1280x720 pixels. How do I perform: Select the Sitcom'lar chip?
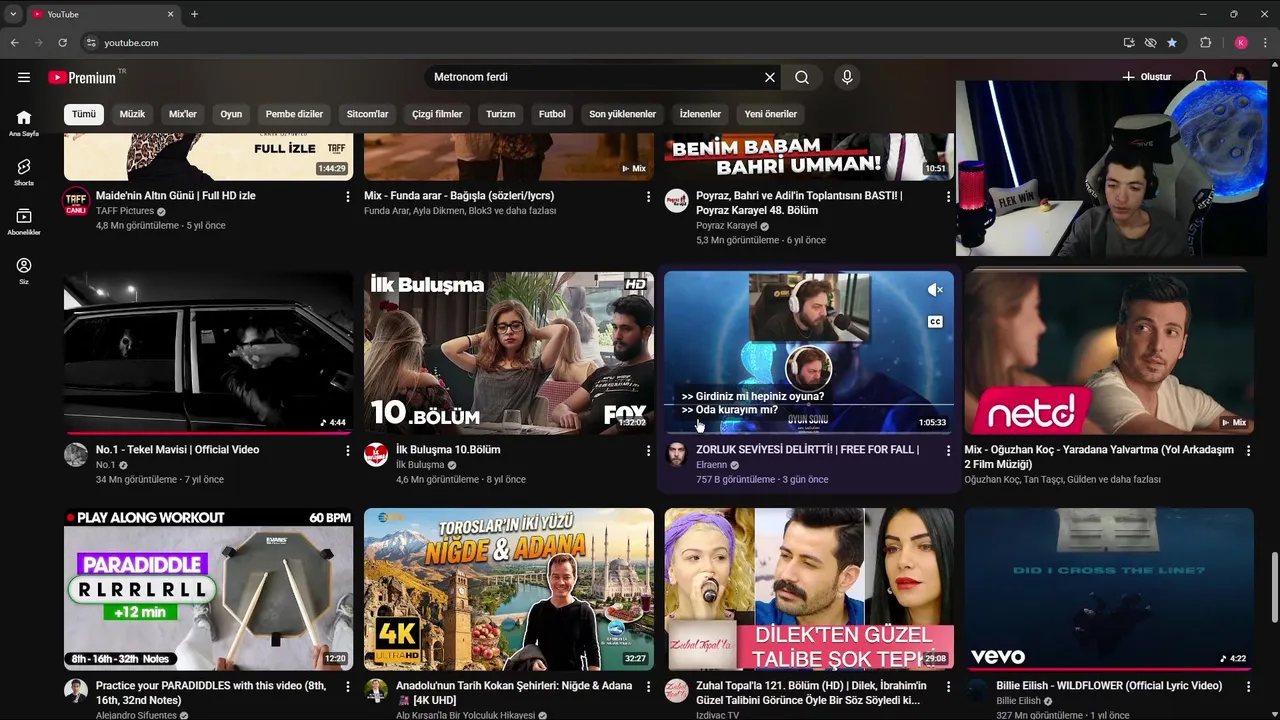367,114
